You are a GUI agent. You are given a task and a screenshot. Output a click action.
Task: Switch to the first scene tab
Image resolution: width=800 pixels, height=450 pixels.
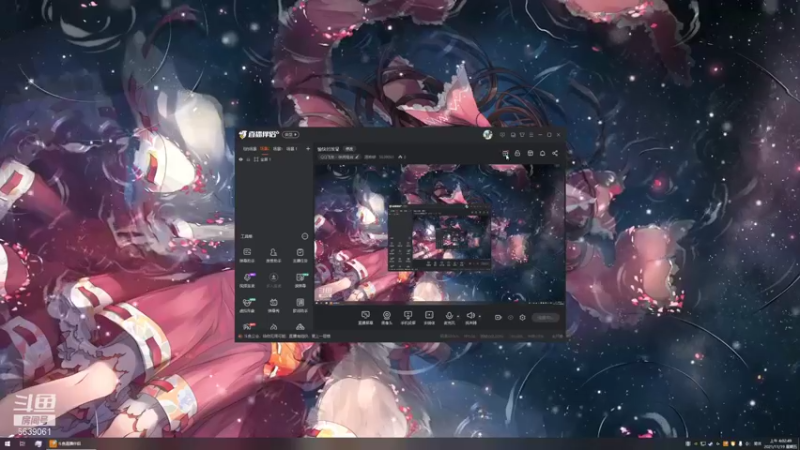pos(249,148)
